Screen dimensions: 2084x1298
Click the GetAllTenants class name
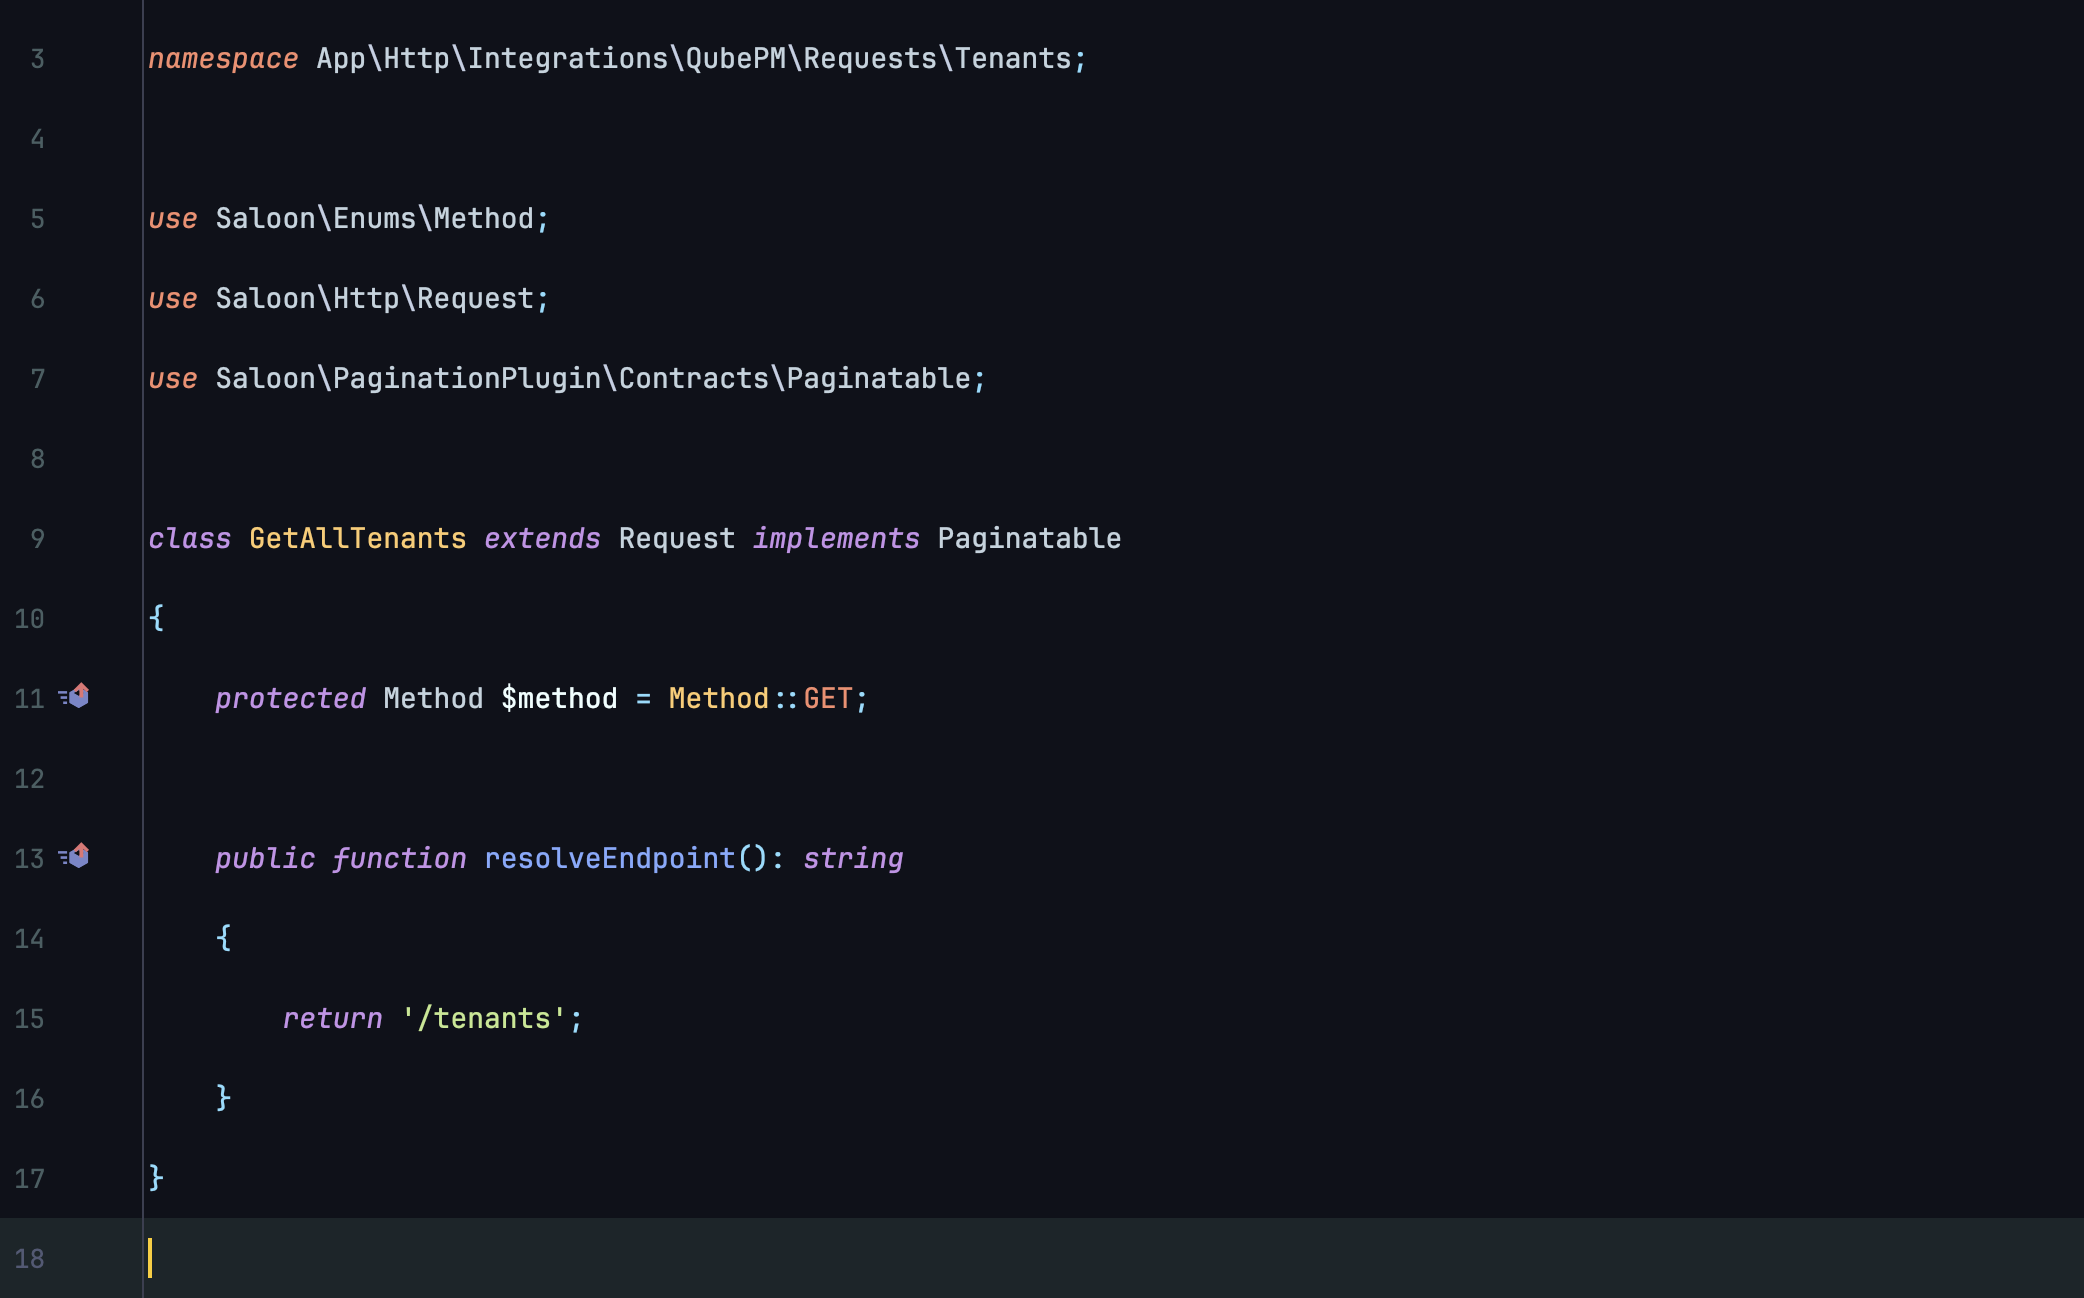[x=357, y=539]
